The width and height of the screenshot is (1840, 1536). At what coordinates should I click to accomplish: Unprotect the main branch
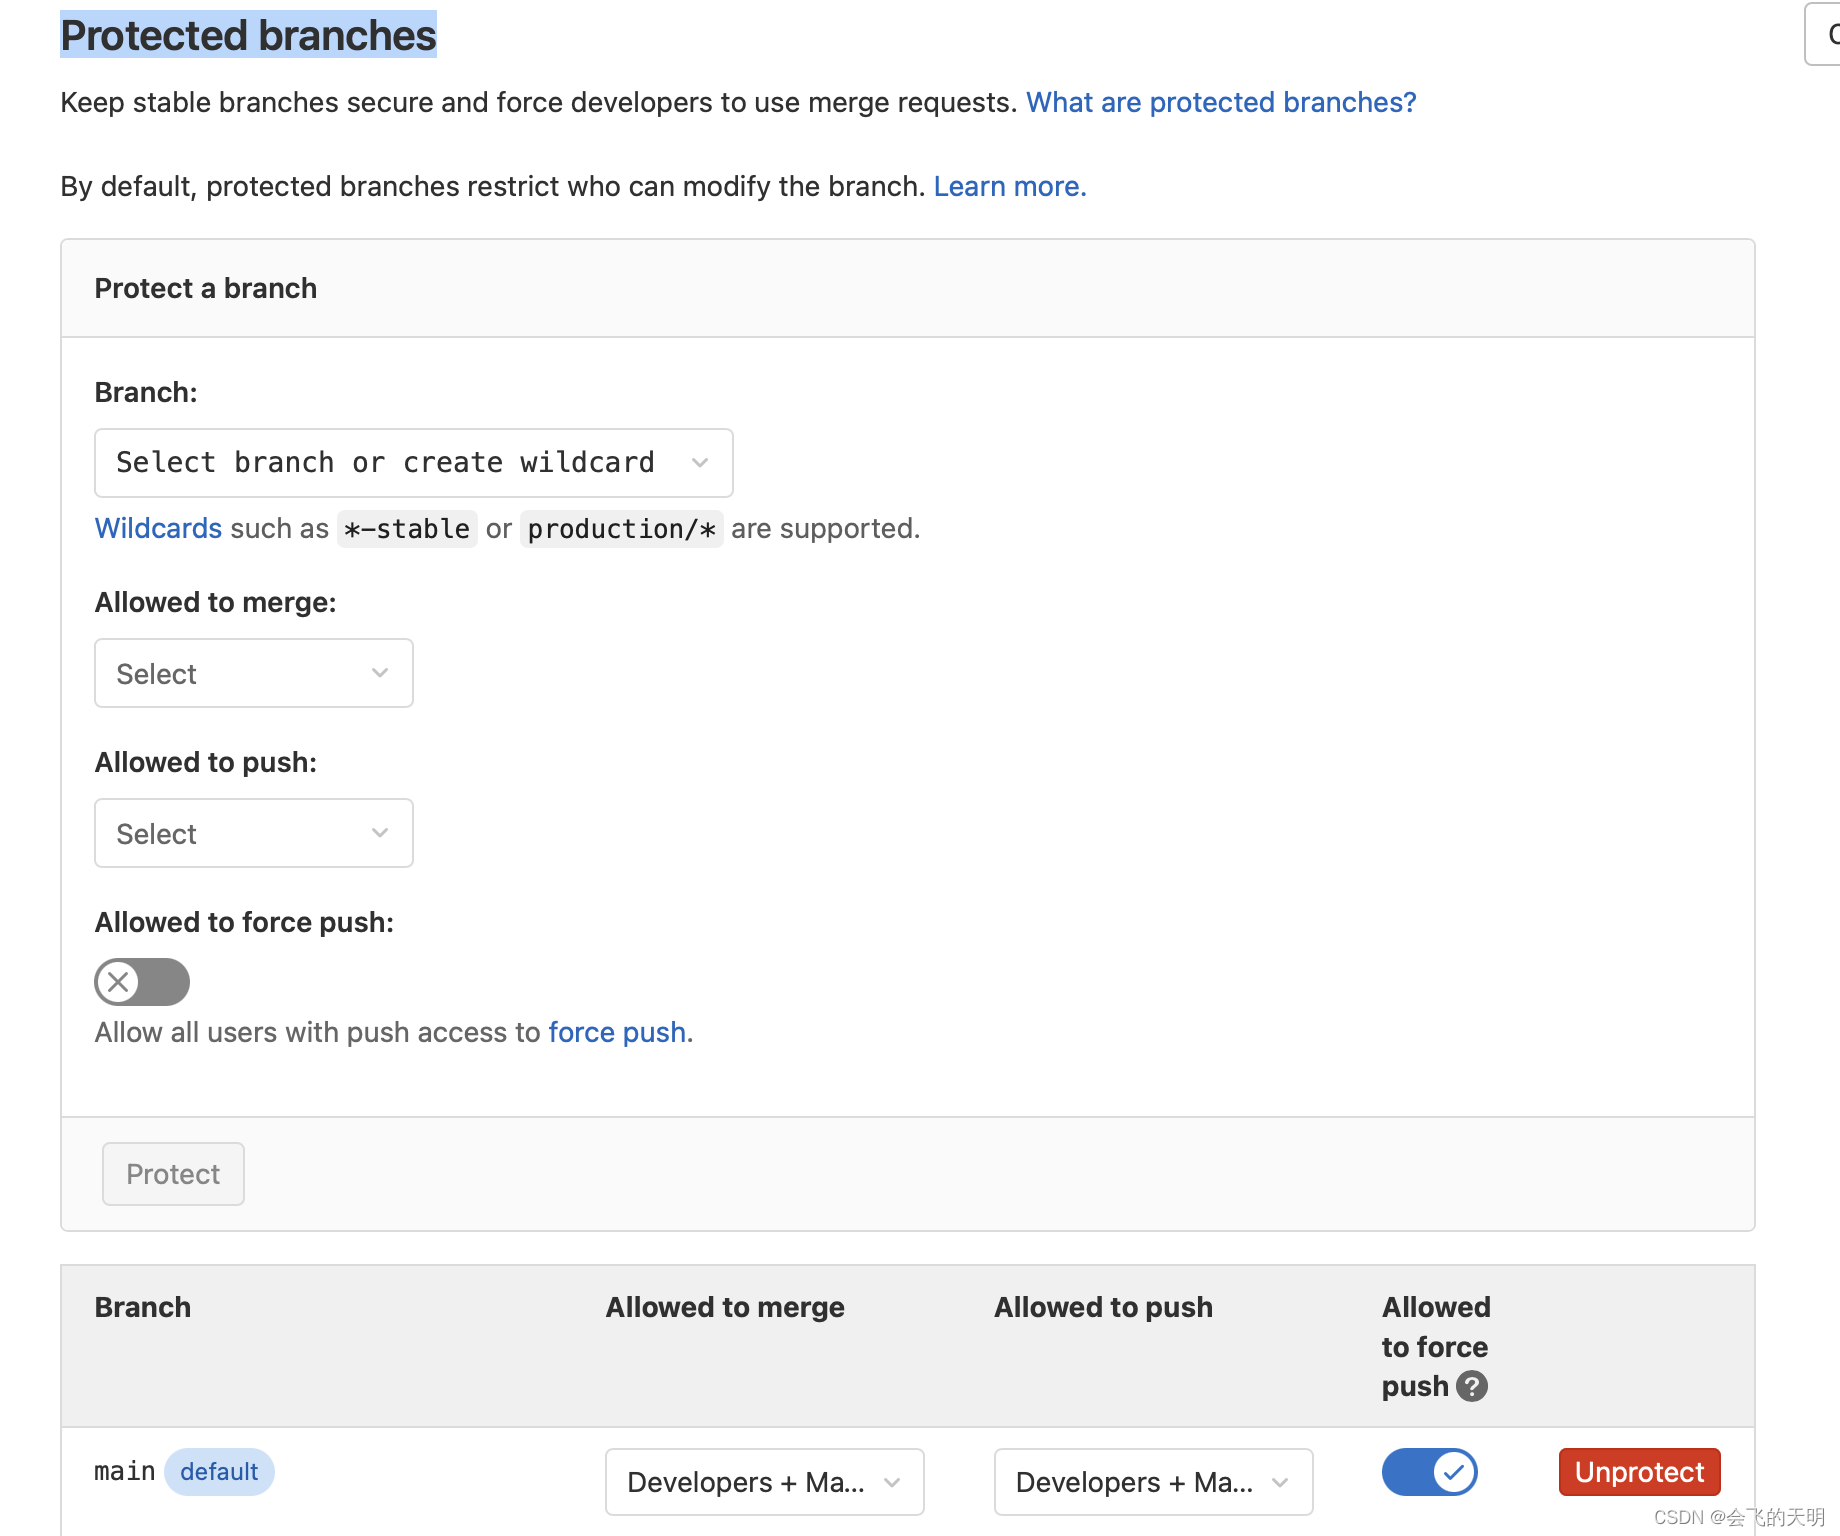(x=1638, y=1471)
